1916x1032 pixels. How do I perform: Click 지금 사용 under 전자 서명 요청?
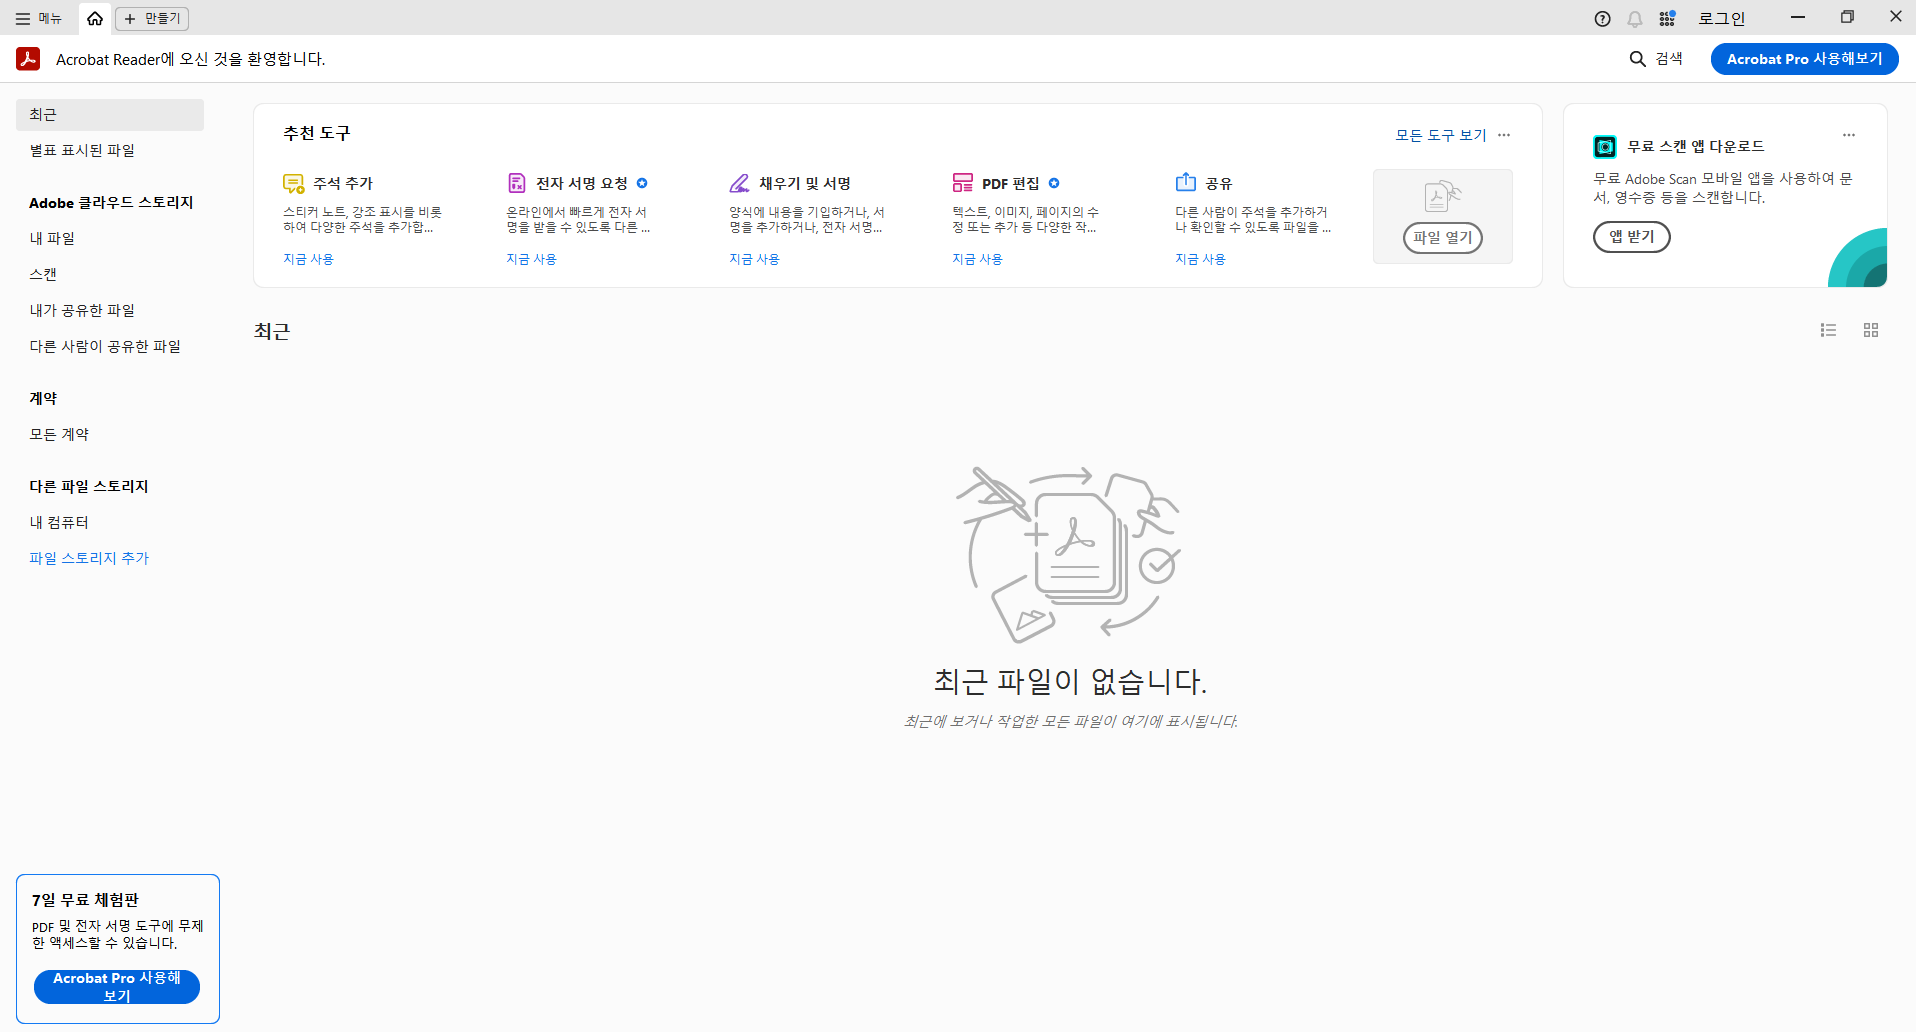531,259
